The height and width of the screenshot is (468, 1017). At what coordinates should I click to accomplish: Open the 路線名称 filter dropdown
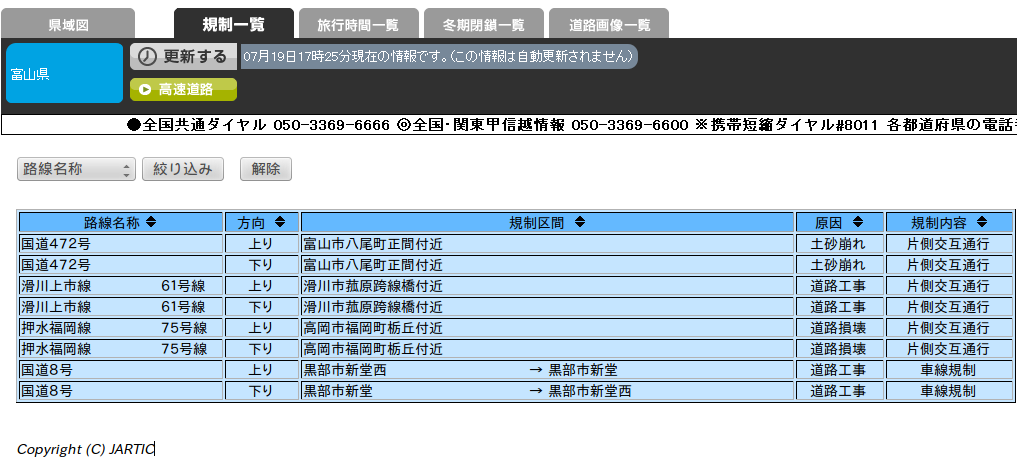[76, 169]
